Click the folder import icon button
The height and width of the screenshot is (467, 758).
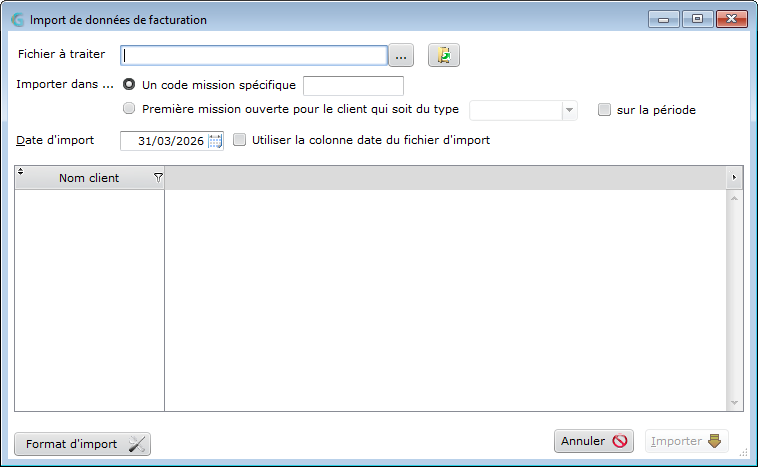coord(444,55)
